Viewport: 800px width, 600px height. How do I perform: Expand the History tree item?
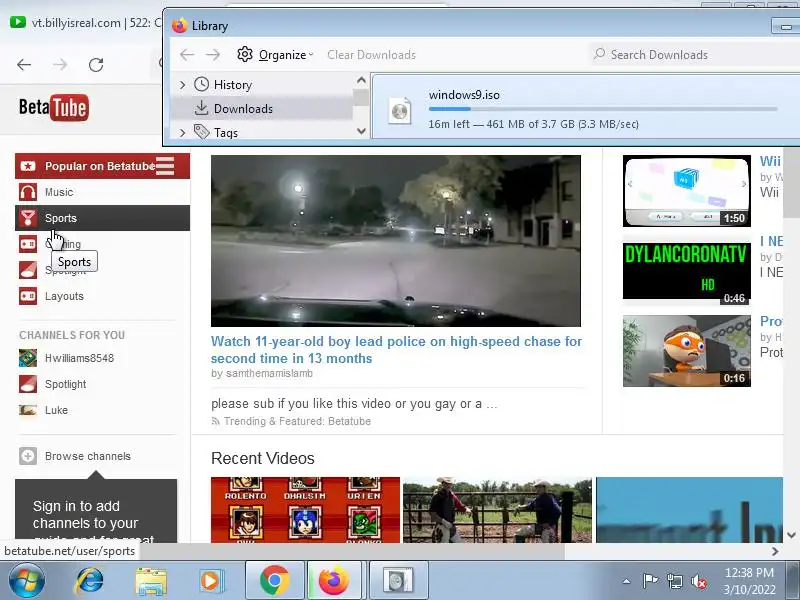(183, 85)
